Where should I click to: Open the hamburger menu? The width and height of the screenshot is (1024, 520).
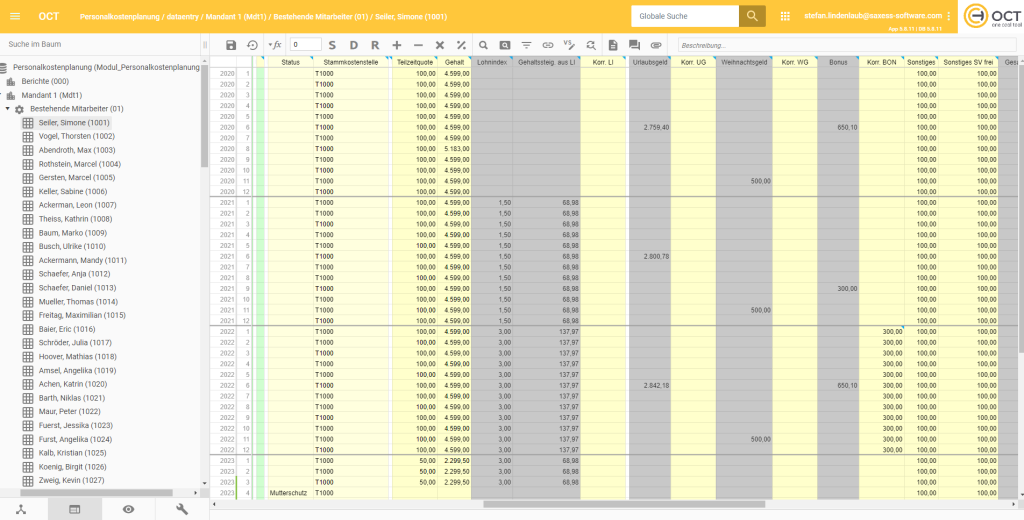pos(15,16)
